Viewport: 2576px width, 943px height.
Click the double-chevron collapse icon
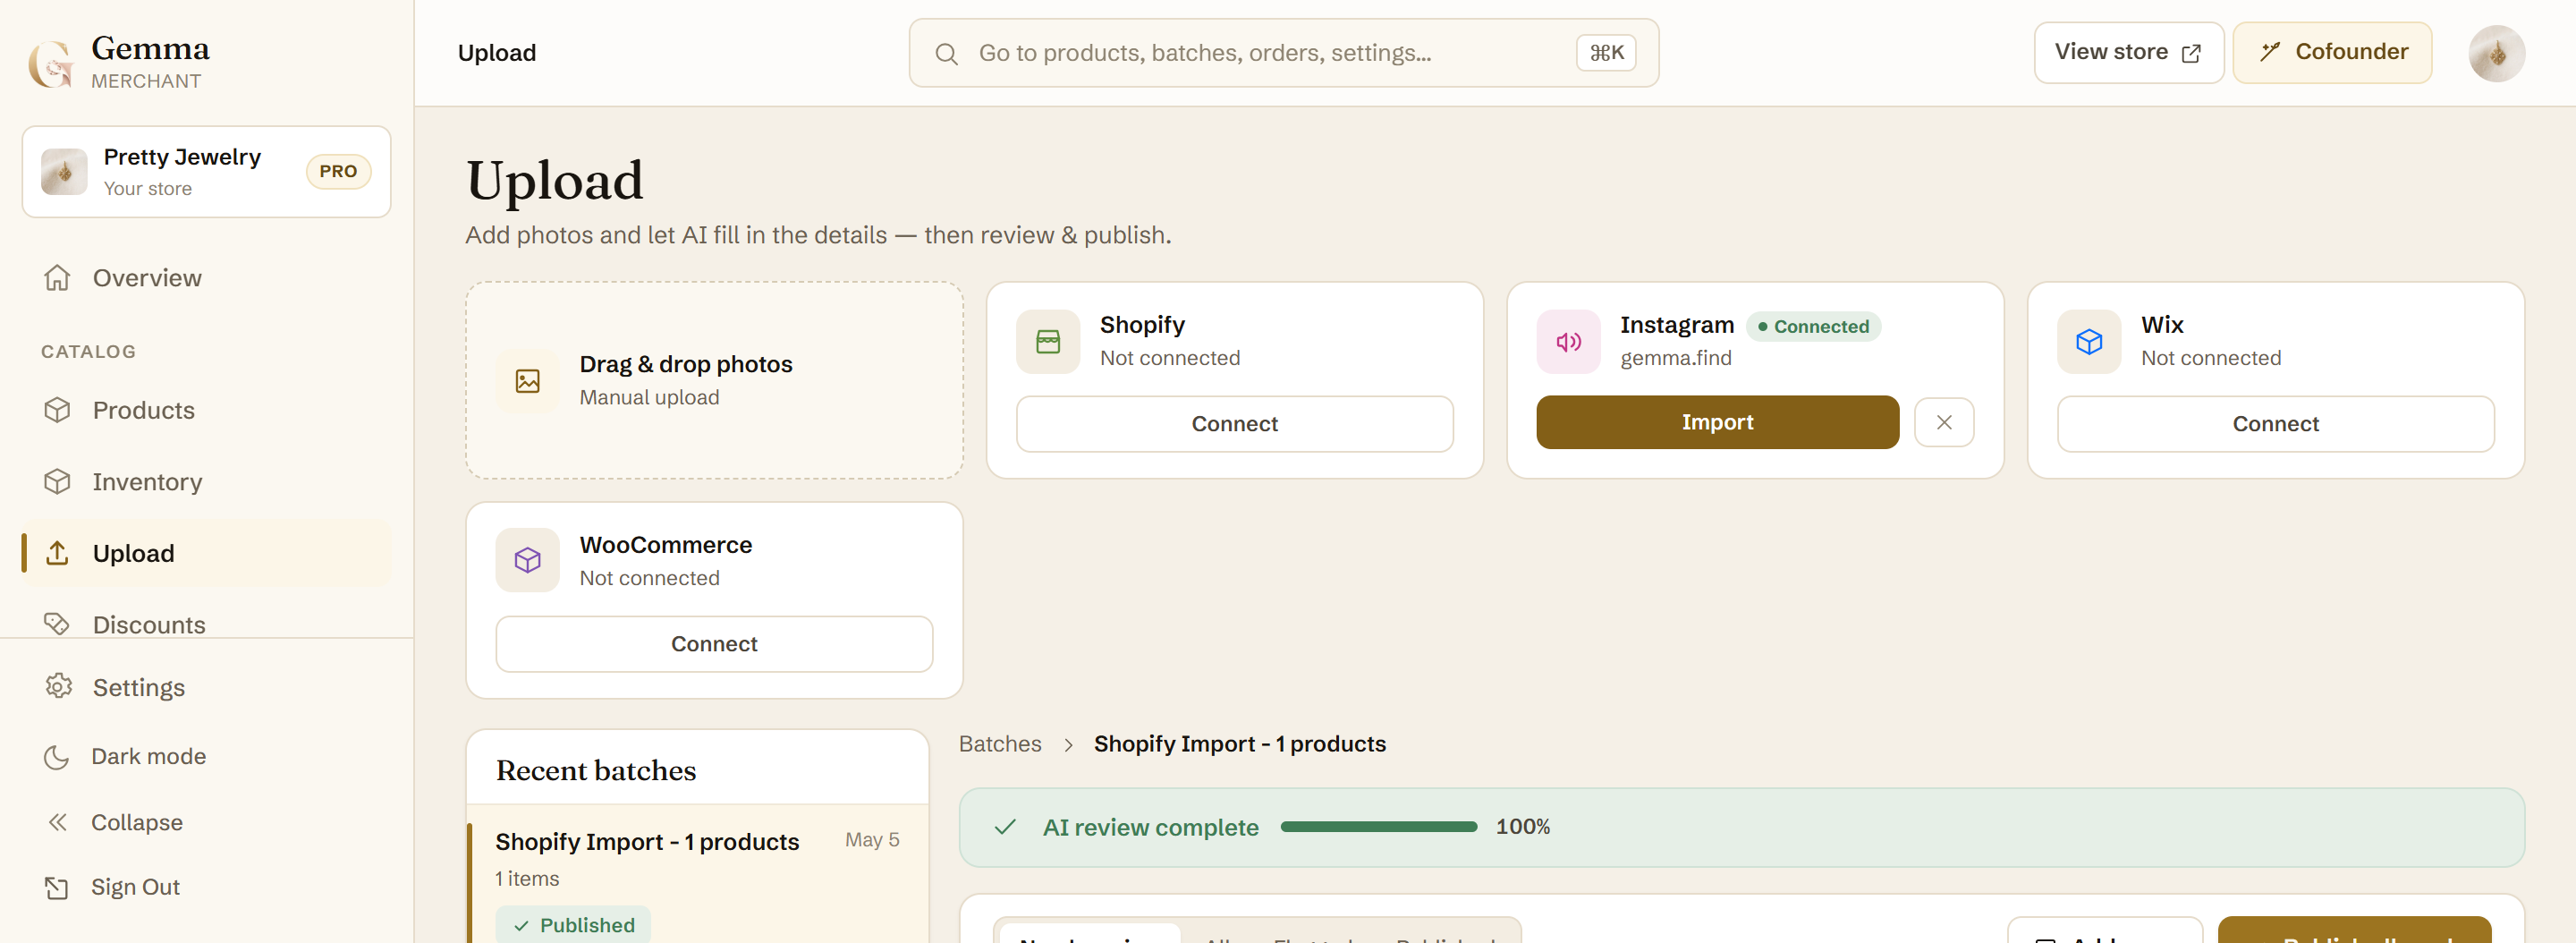57,822
